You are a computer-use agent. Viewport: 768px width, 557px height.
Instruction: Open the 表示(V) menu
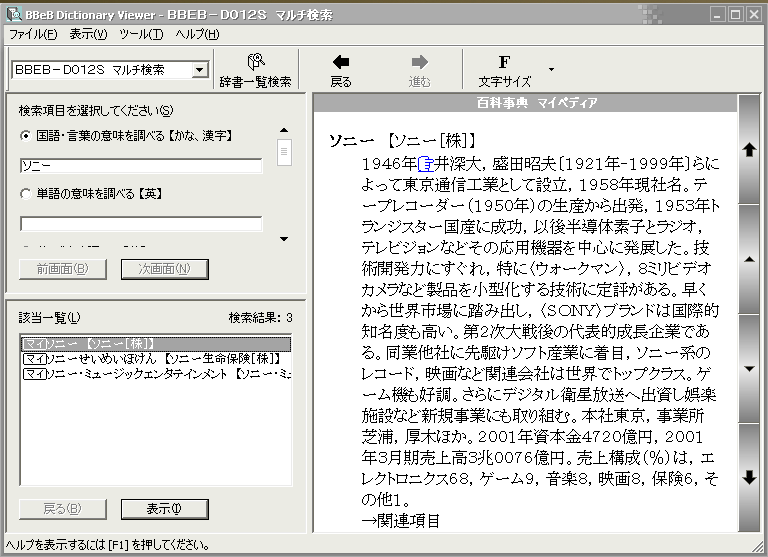(88, 34)
